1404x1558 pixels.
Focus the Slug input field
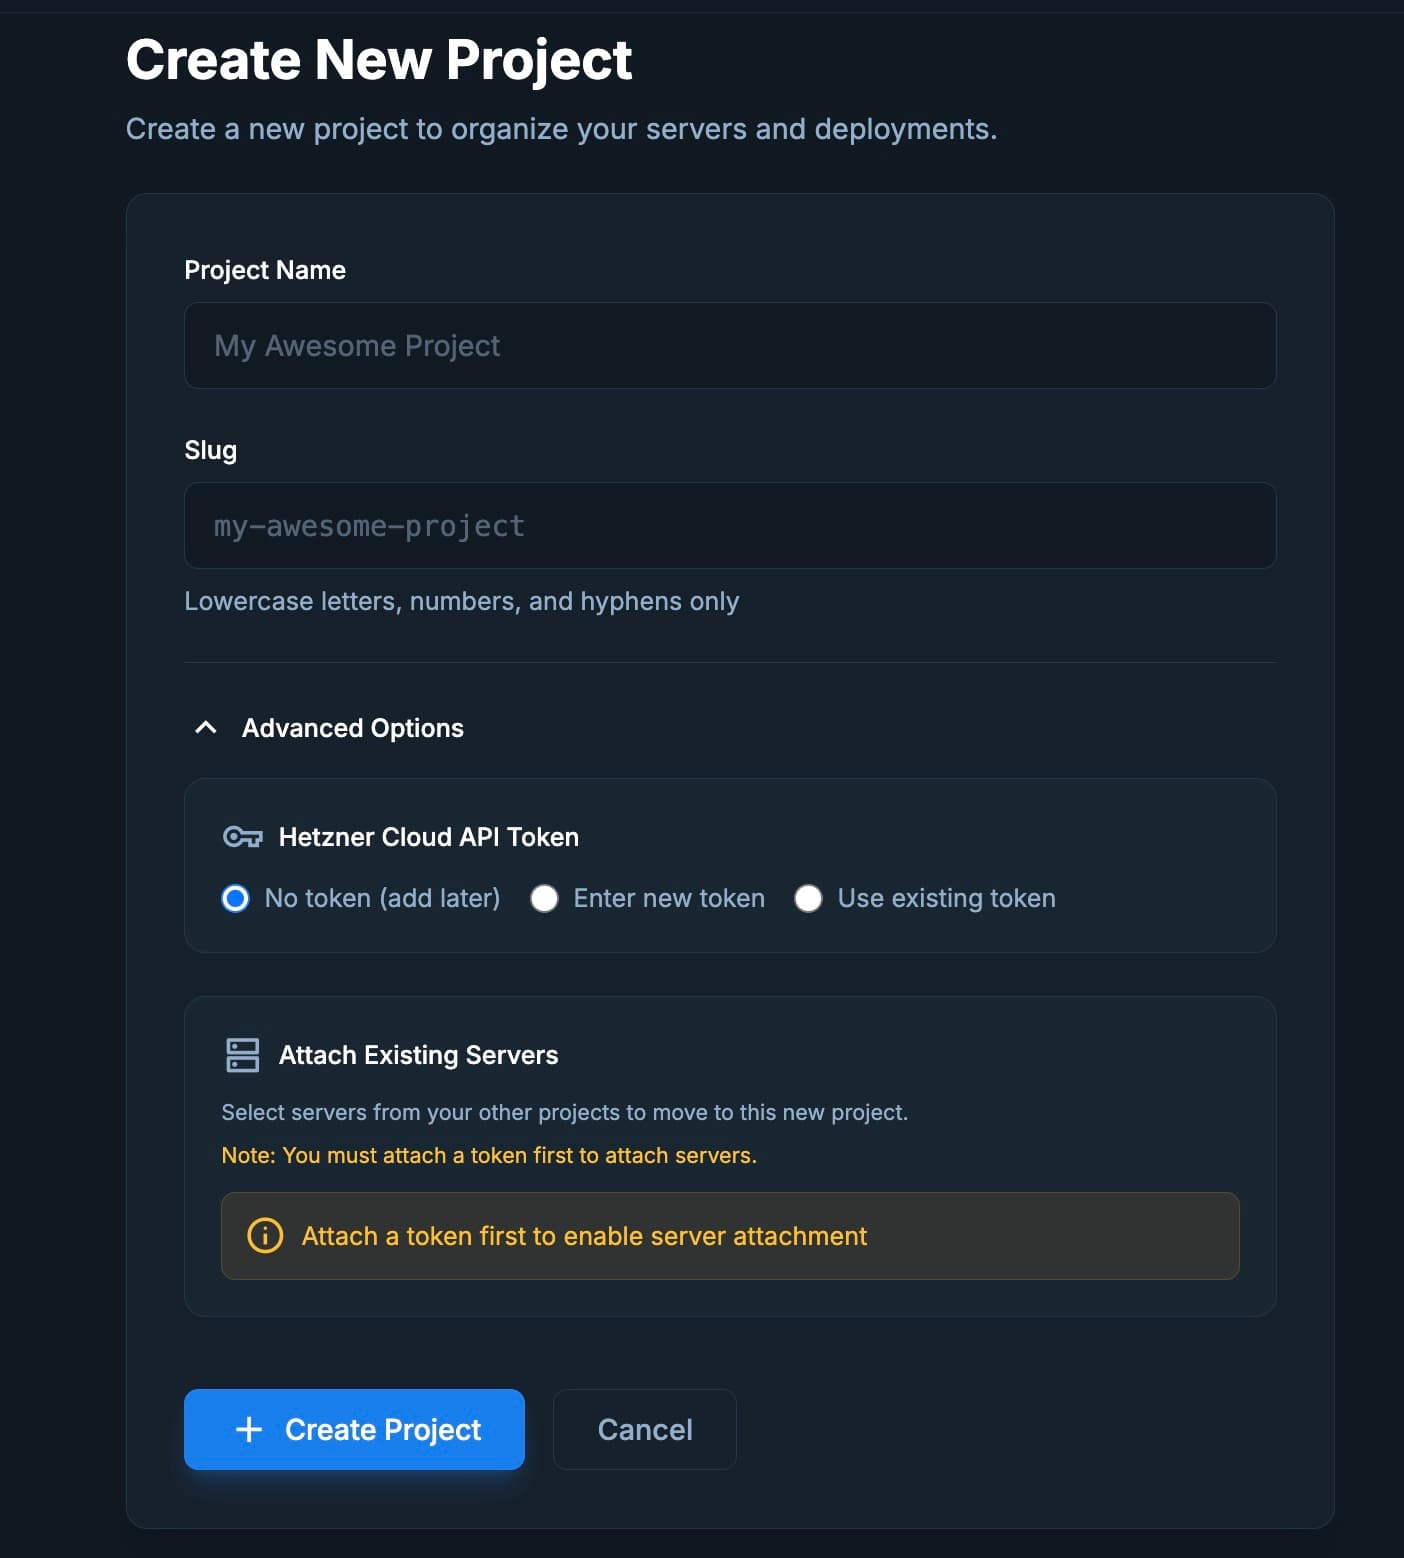(x=730, y=525)
